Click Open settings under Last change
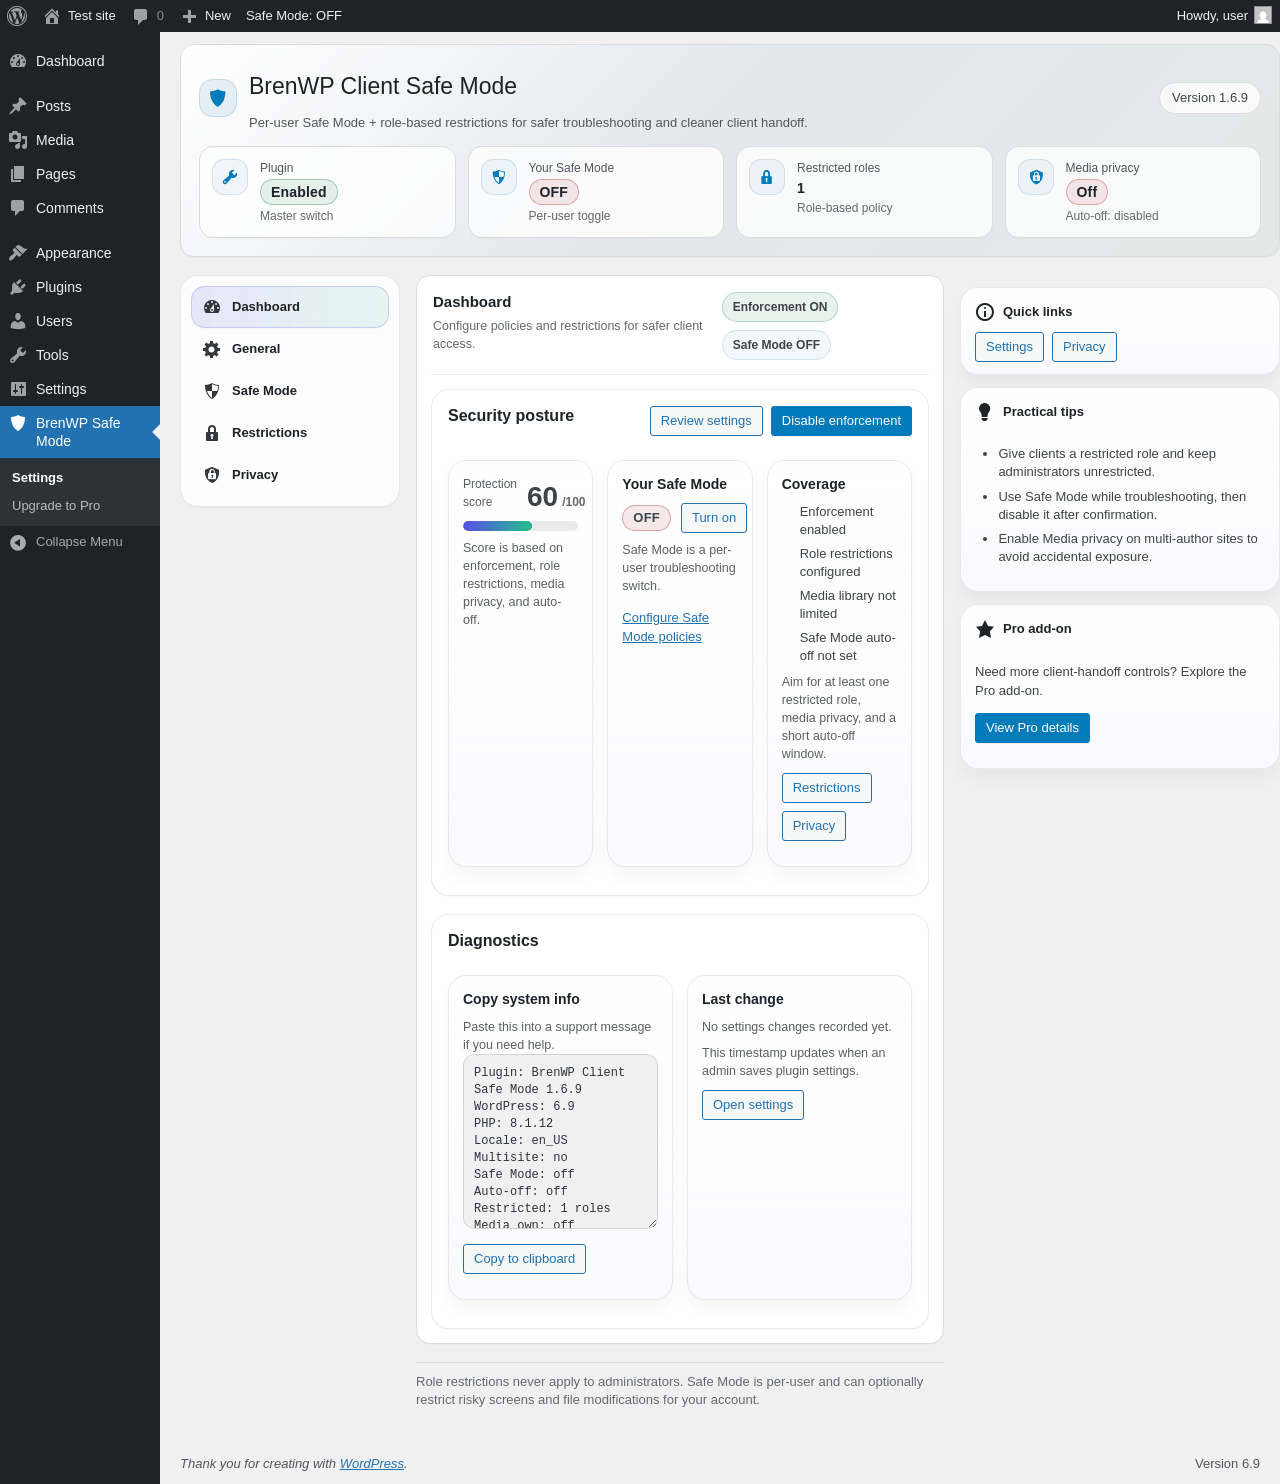The image size is (1280, 1484). (x=753, y=1105)
